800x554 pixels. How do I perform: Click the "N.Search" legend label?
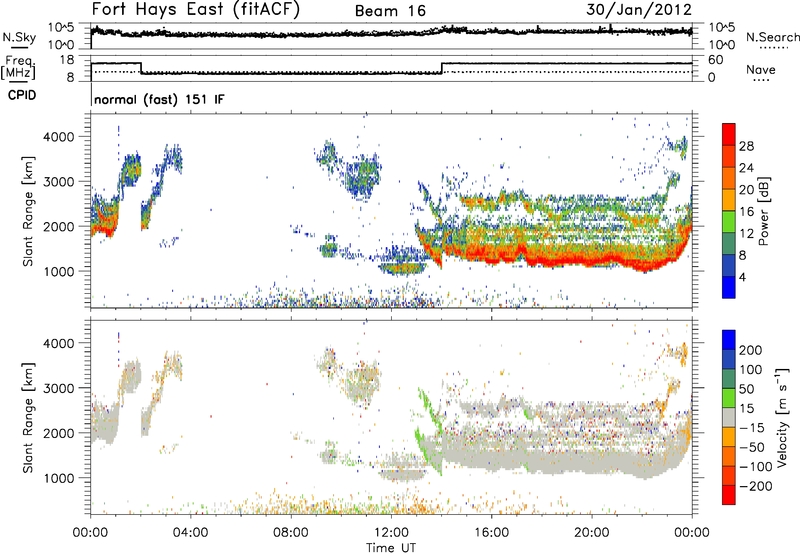(772, 37)
